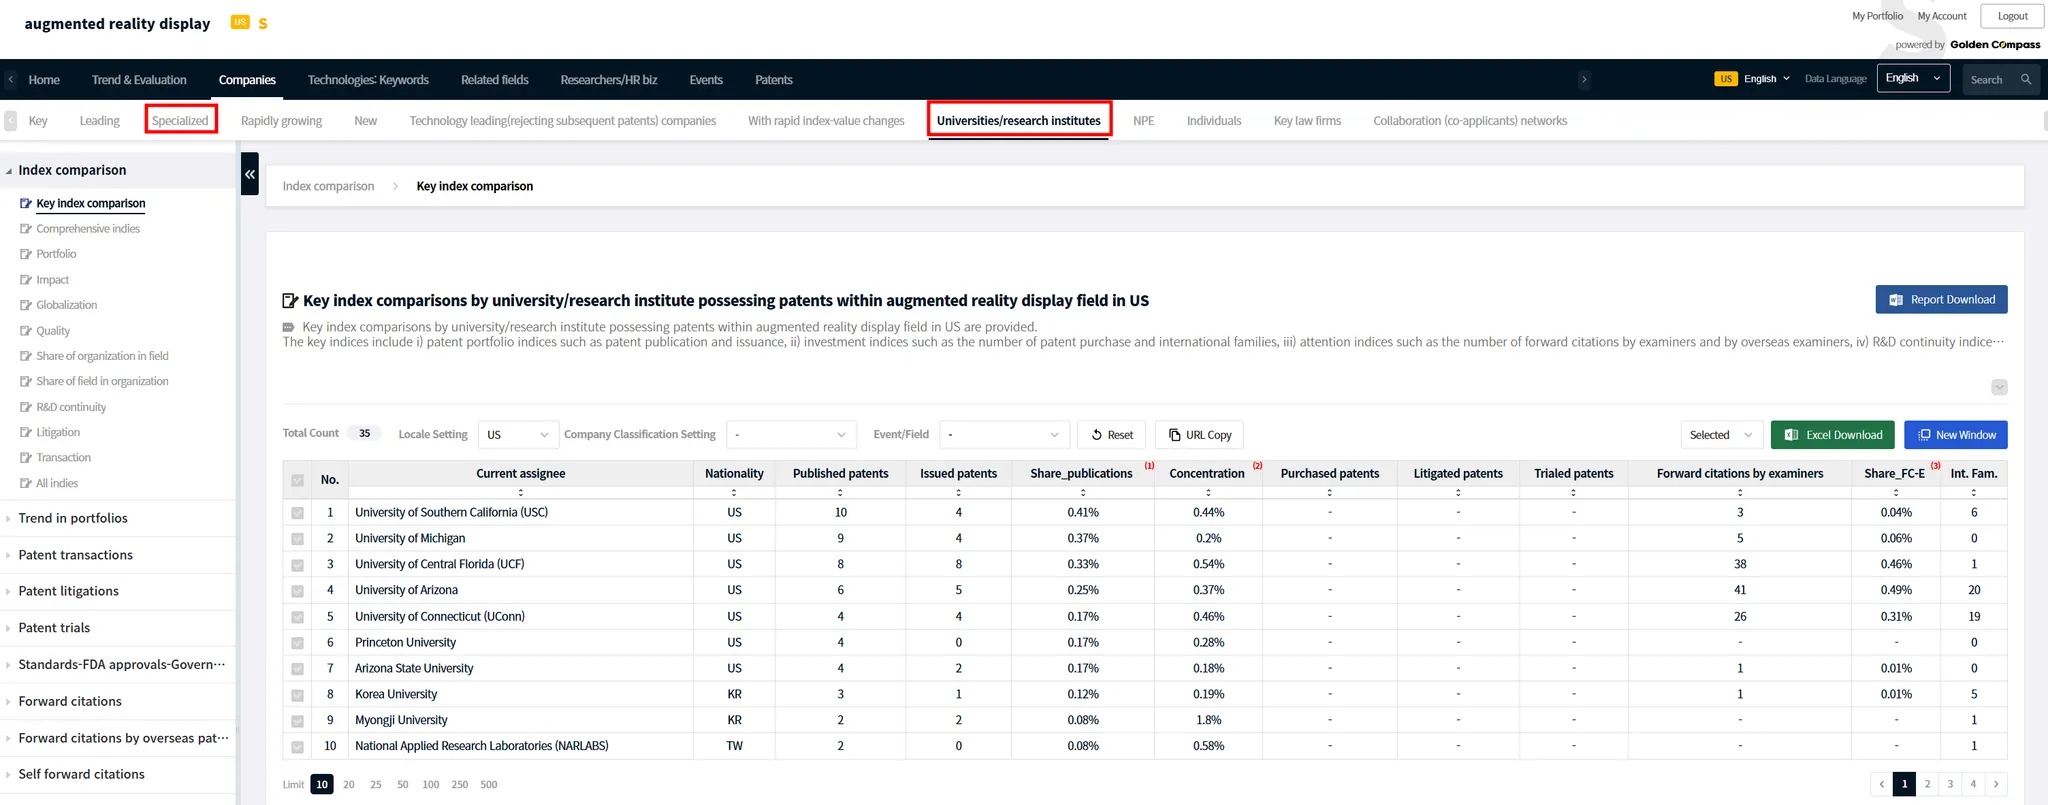Open Data Language English dropdown
The width and height of the screenshot is (2048, 805).
pos(1913,79)
